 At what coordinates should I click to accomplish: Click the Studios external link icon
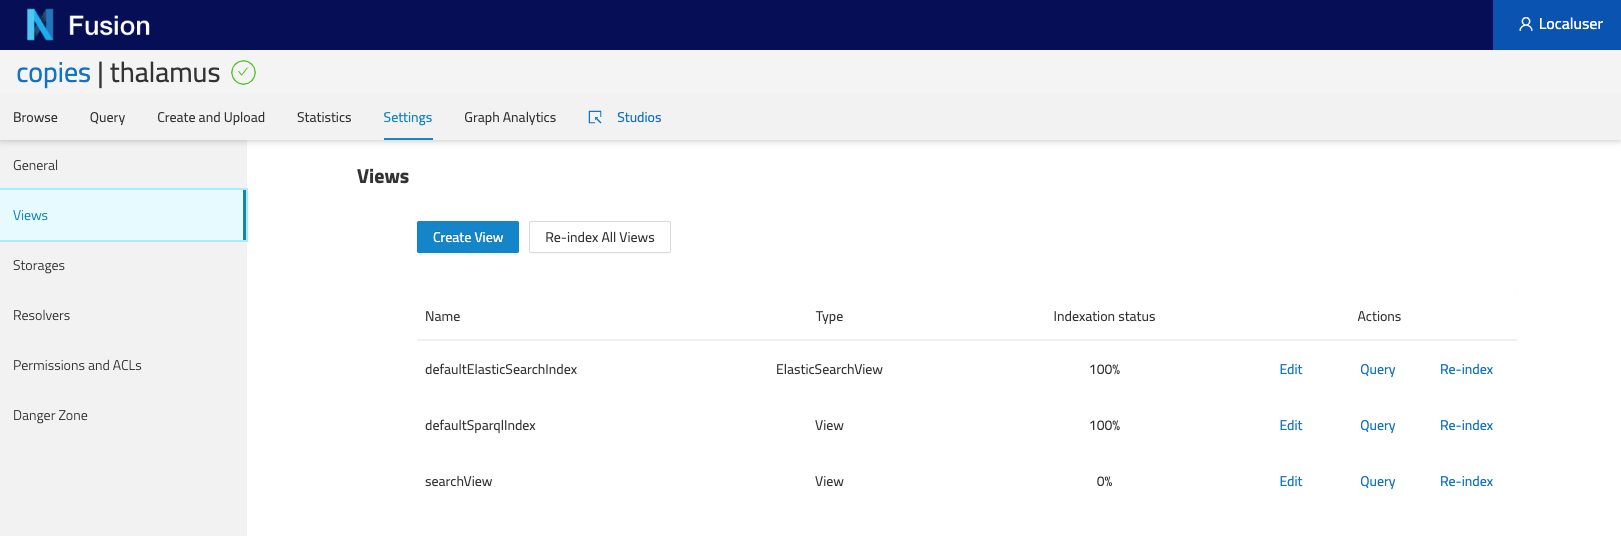click(x=595, y=117)
